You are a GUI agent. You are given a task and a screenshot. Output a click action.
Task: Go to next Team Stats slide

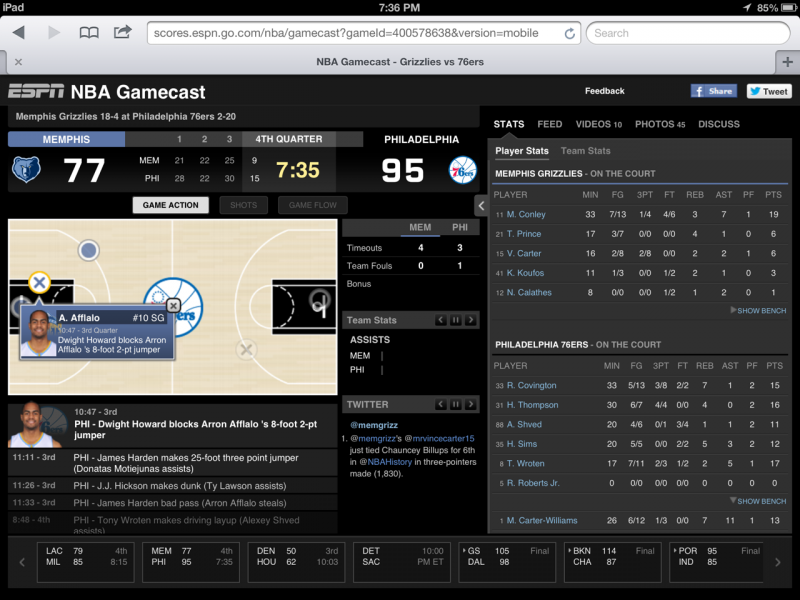click(x=470, y=320)
